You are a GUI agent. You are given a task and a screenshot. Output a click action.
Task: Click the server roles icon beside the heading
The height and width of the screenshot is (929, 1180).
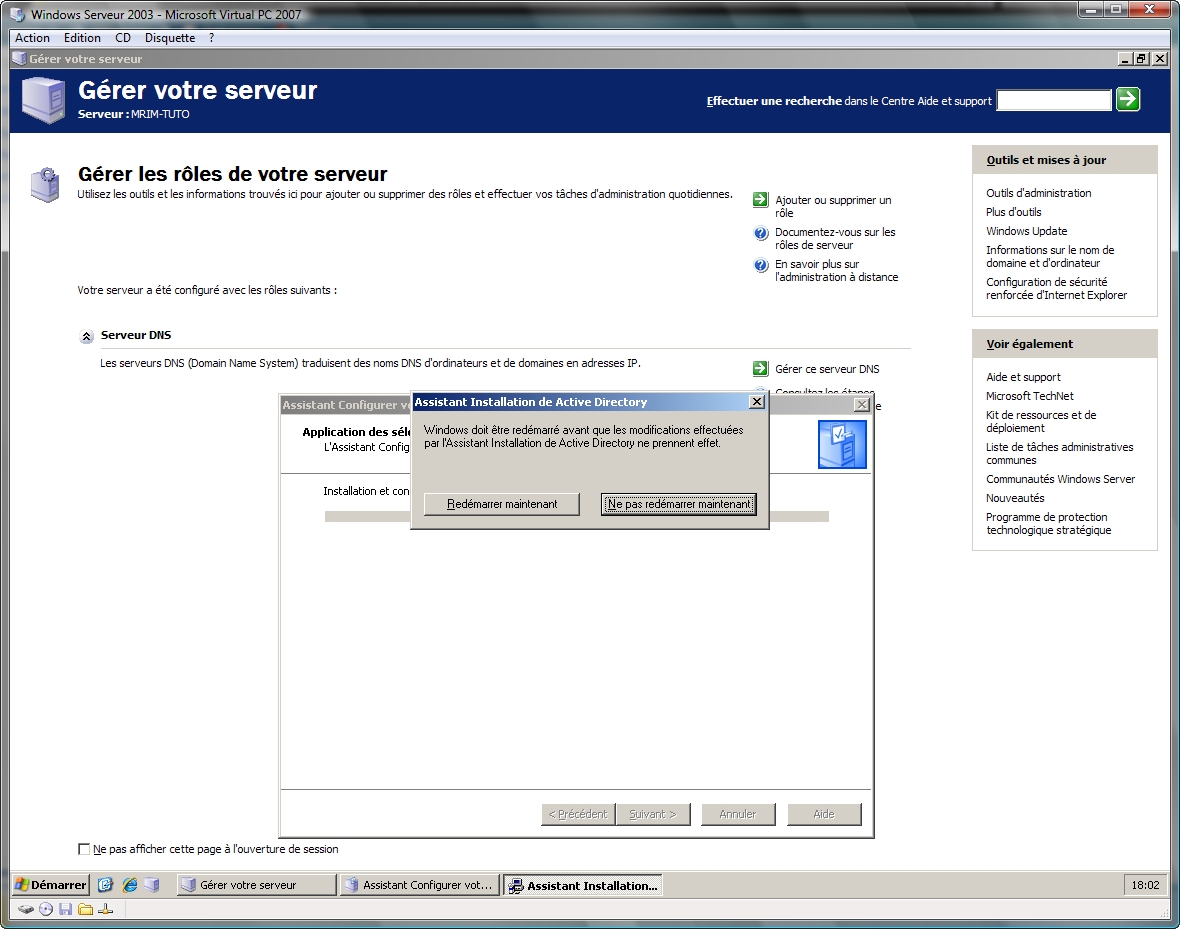coord(45,184)
